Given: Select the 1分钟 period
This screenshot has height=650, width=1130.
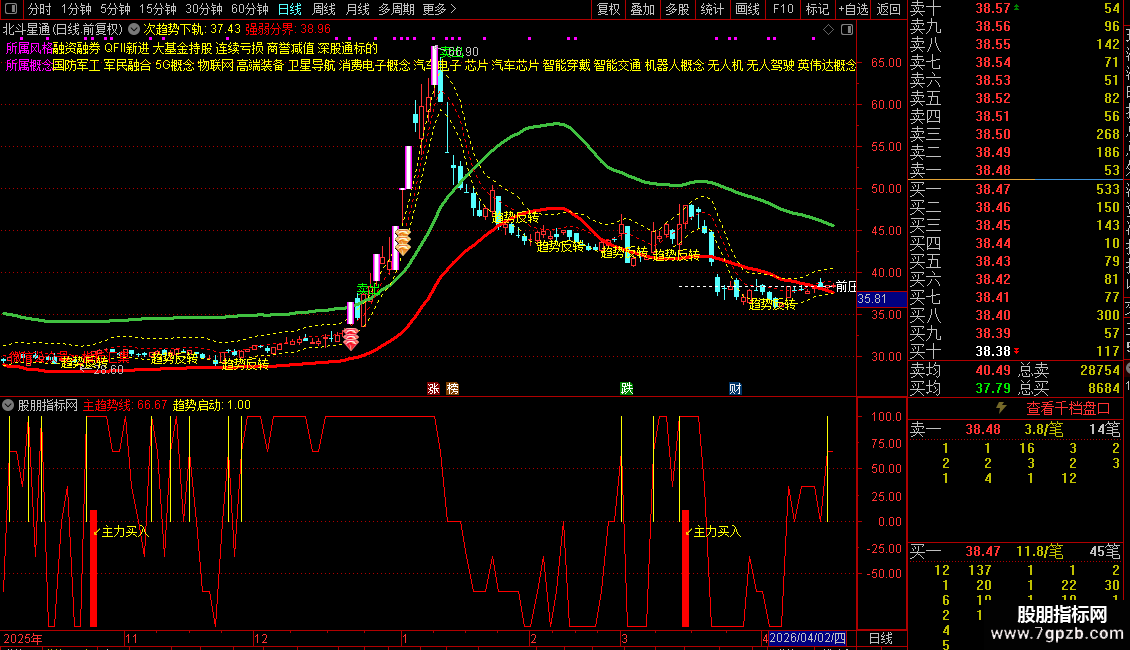Looking at the screenshot, I should point(76,9).
